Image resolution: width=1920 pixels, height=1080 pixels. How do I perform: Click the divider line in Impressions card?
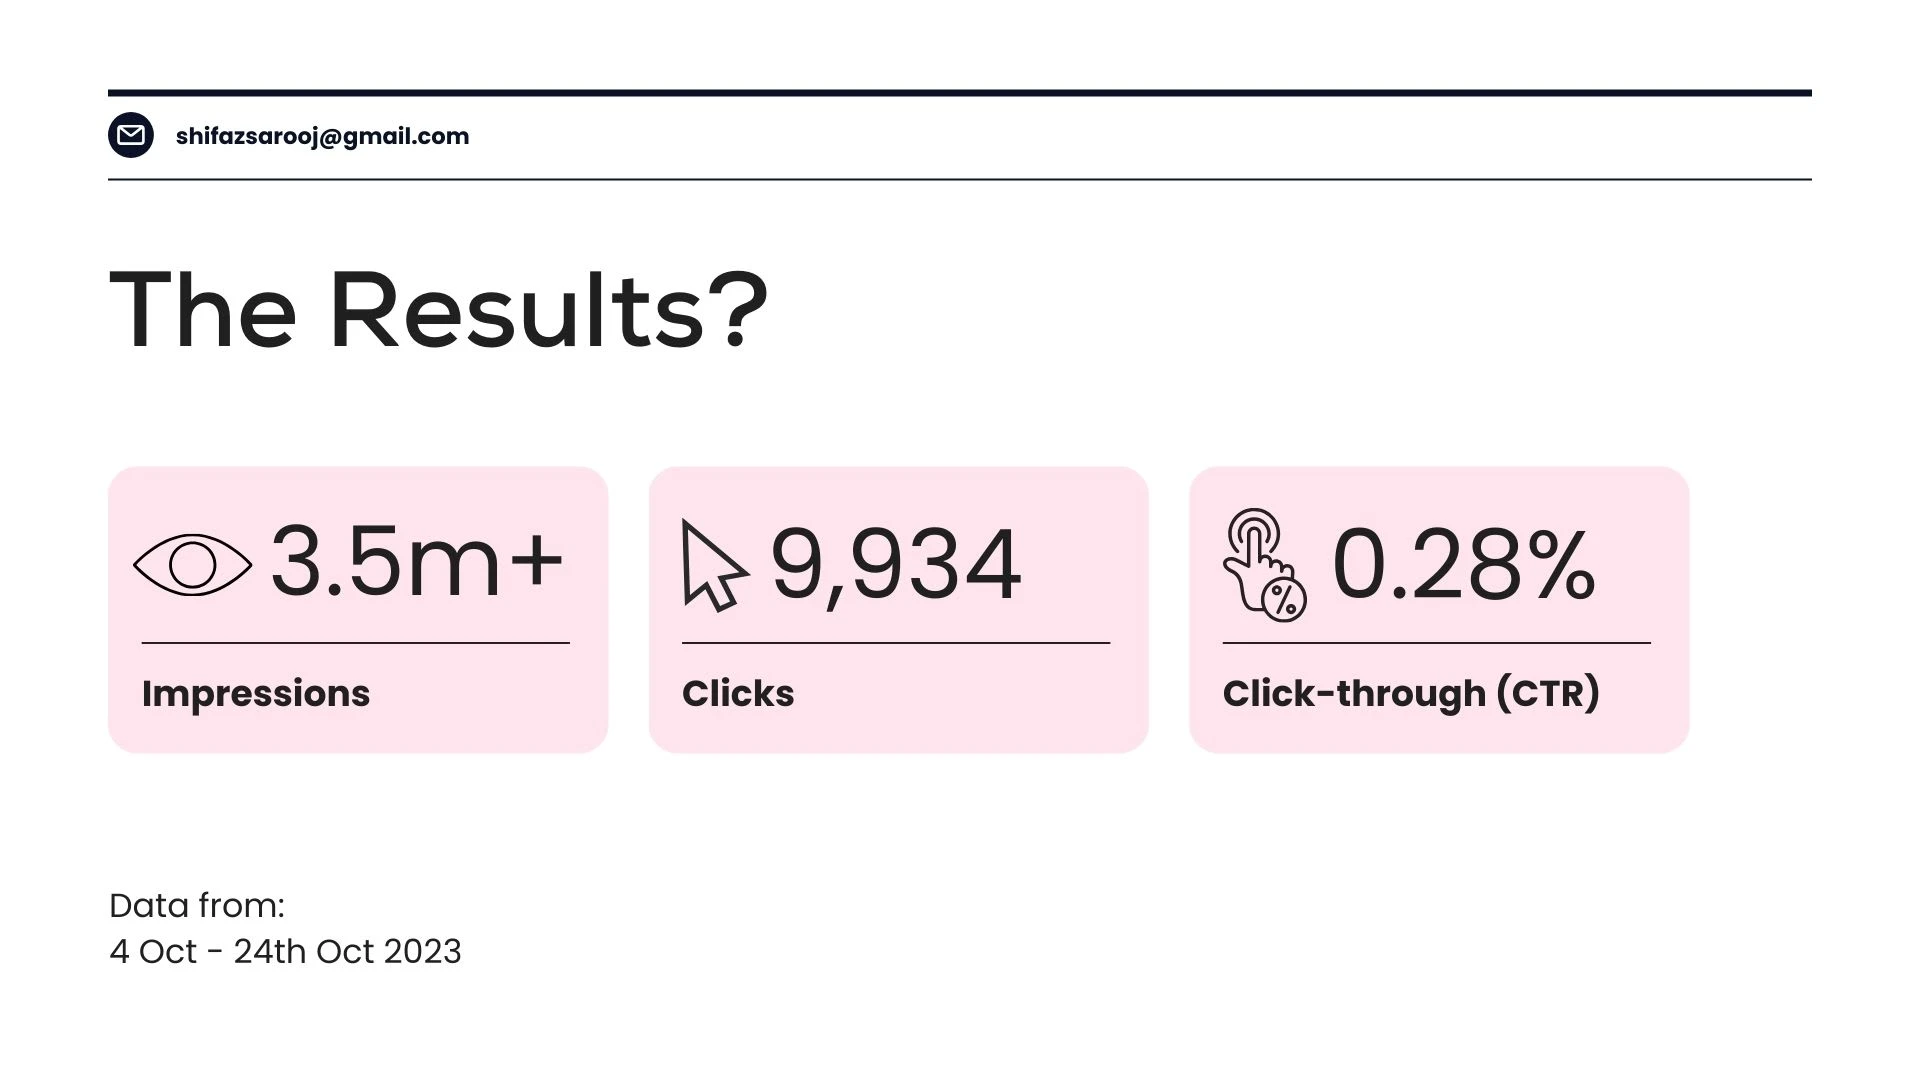tap(356, 643)
